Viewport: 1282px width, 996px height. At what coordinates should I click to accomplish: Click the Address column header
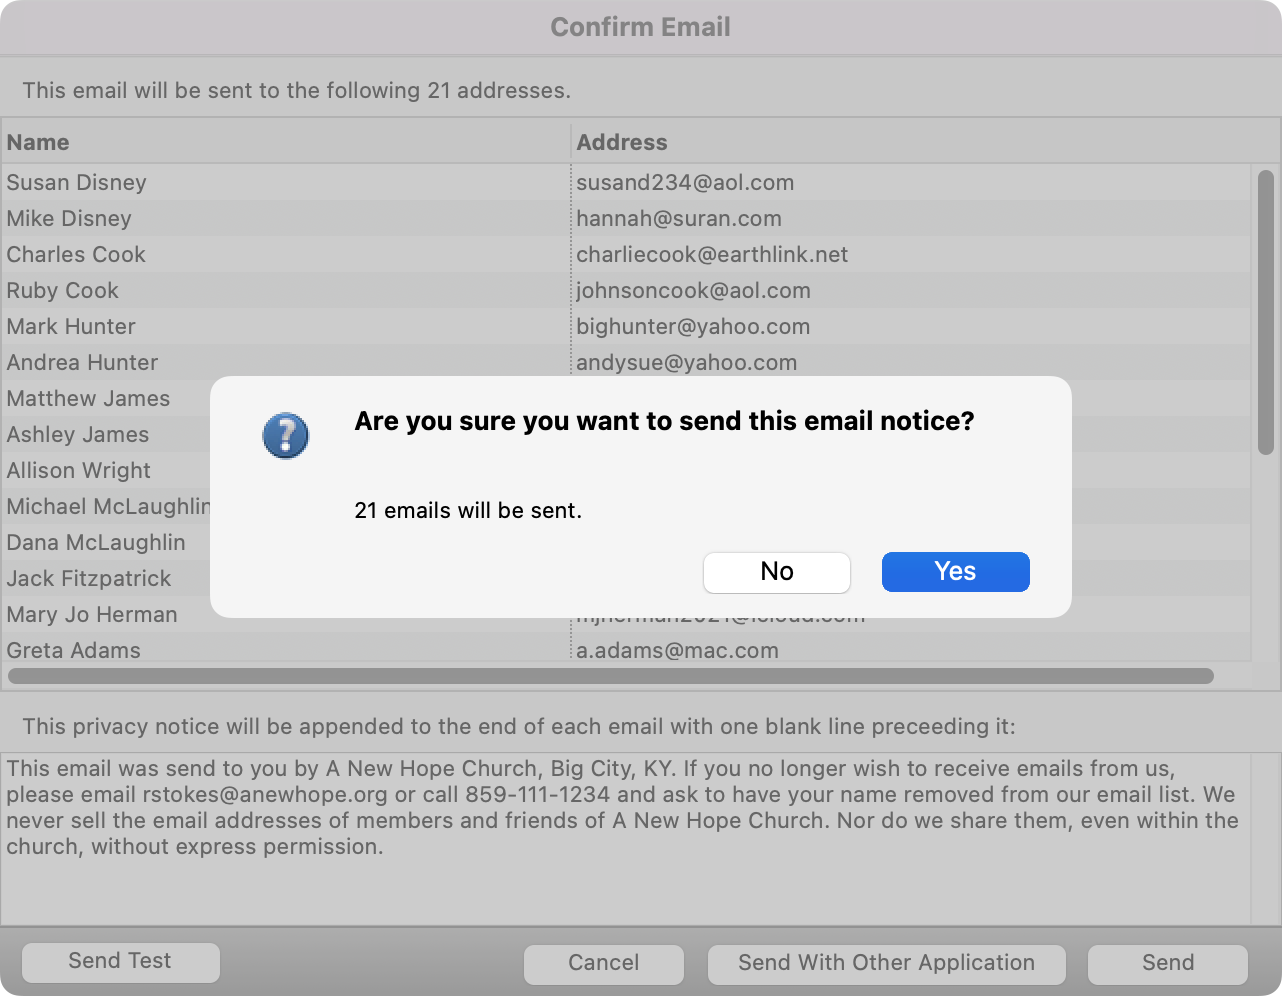(x=621, y=142)
